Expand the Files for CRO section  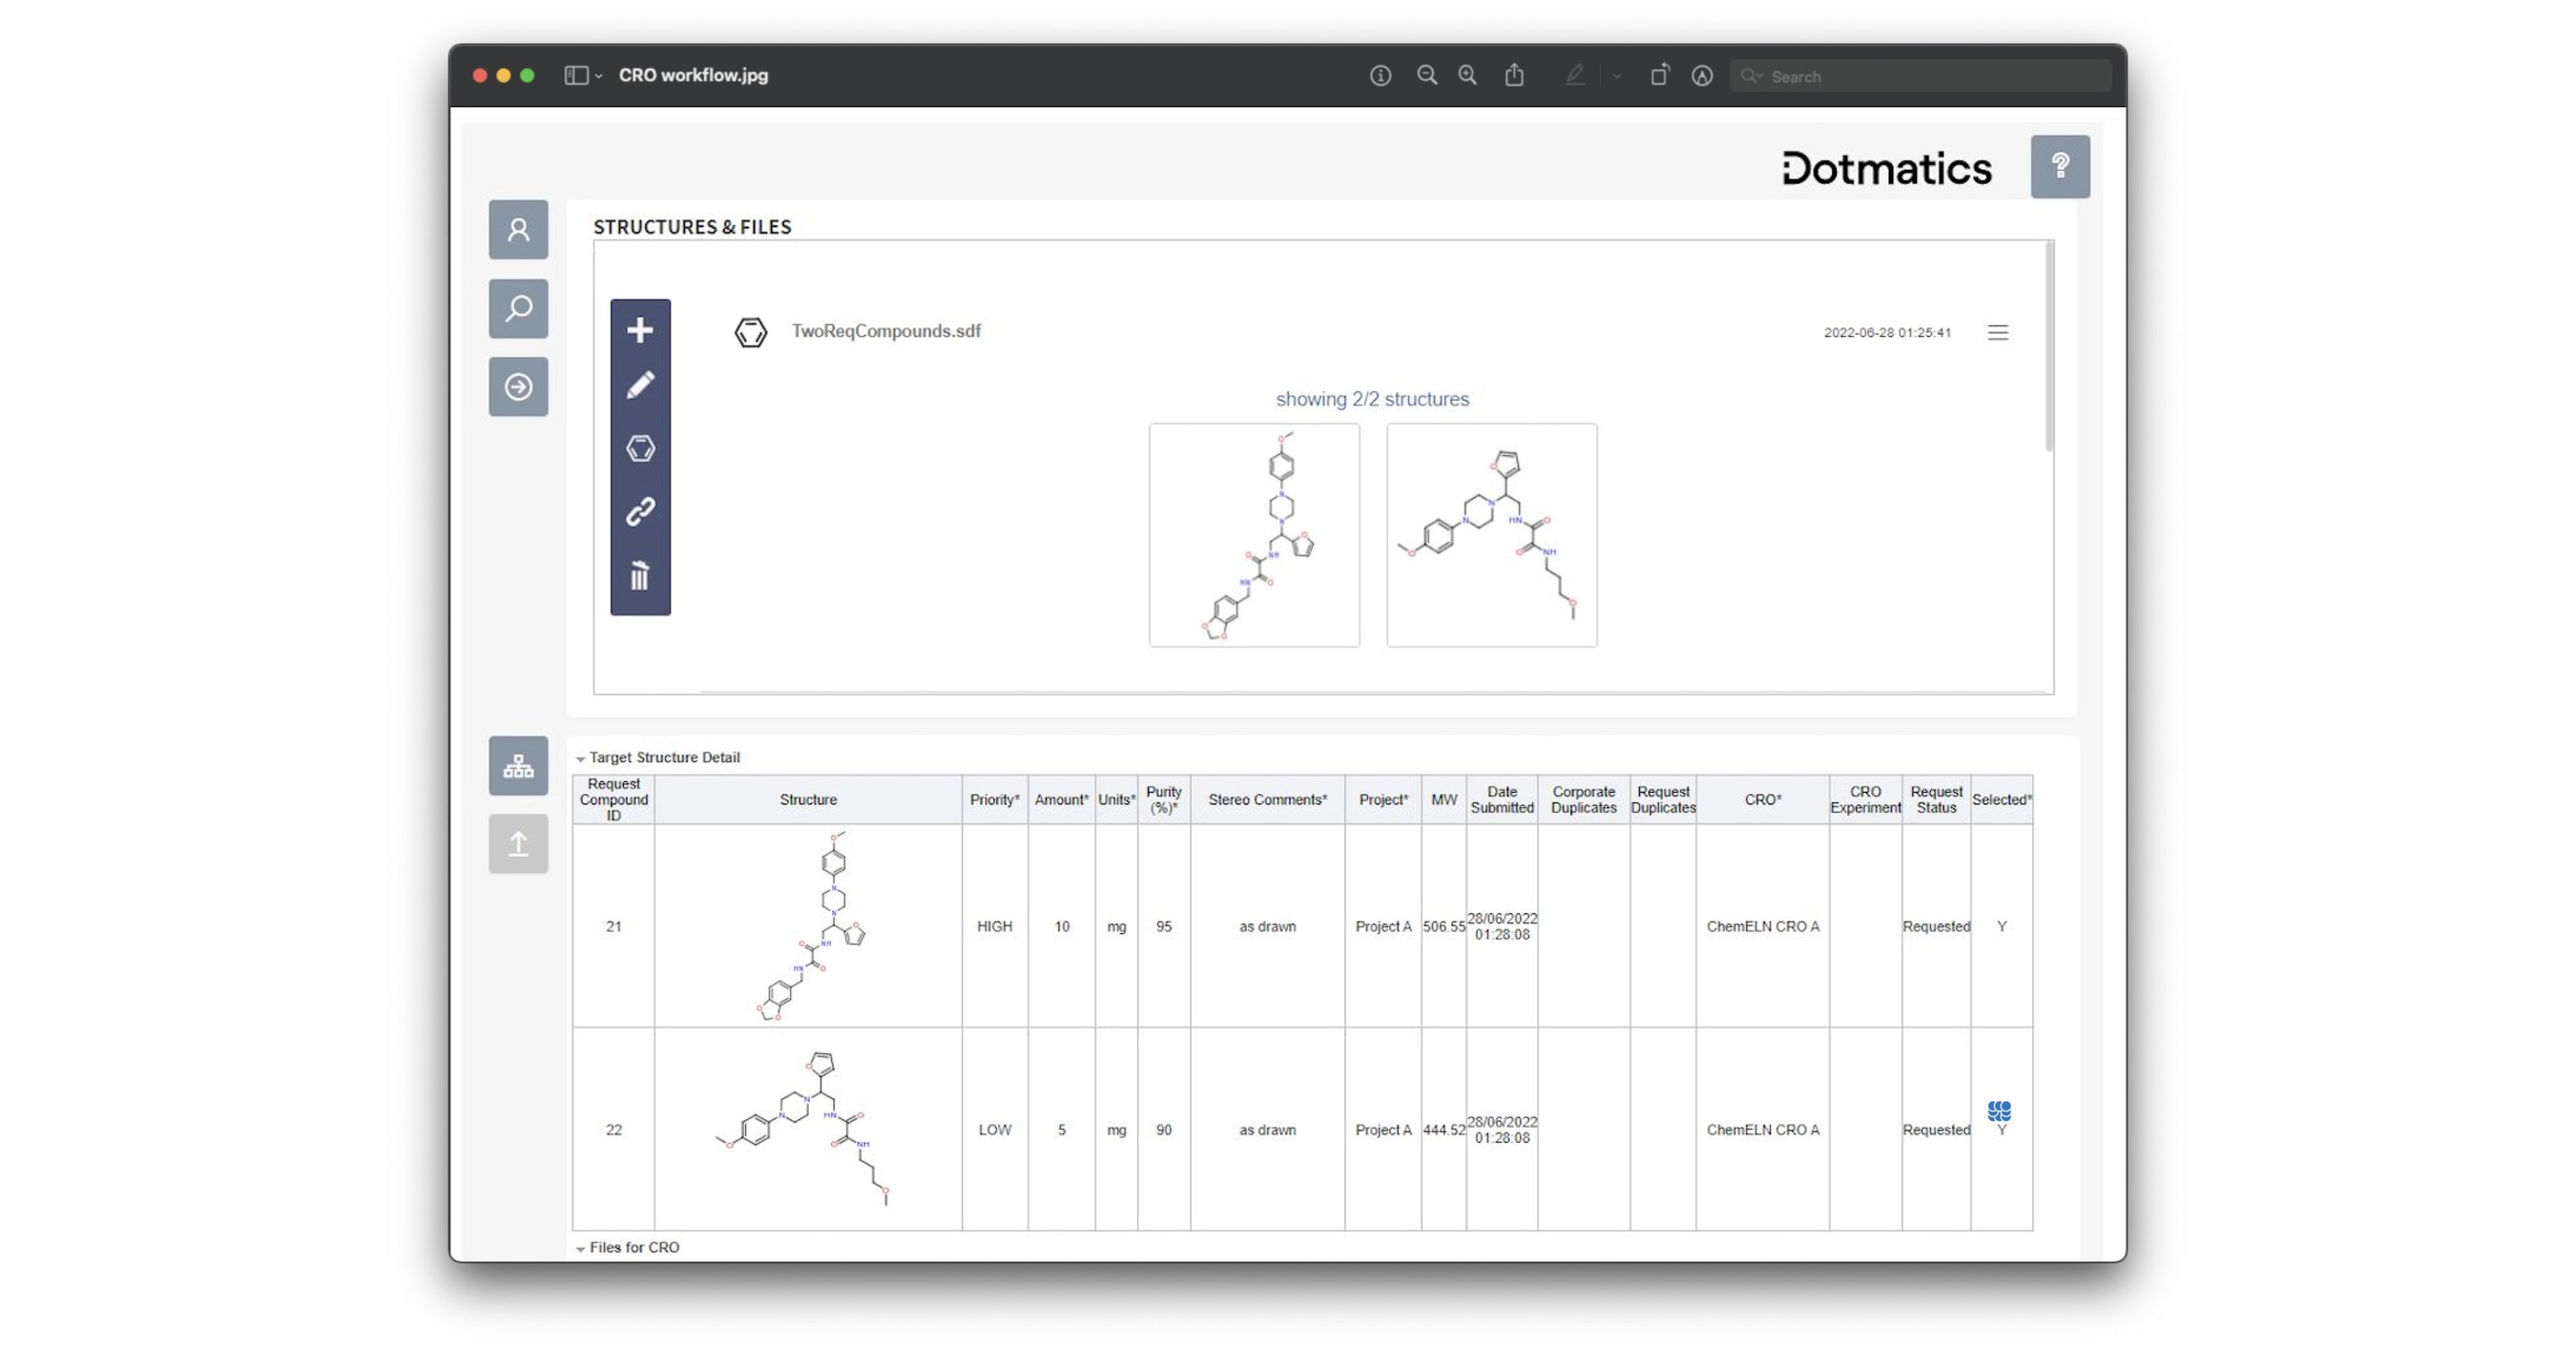tap(581, 1247)
